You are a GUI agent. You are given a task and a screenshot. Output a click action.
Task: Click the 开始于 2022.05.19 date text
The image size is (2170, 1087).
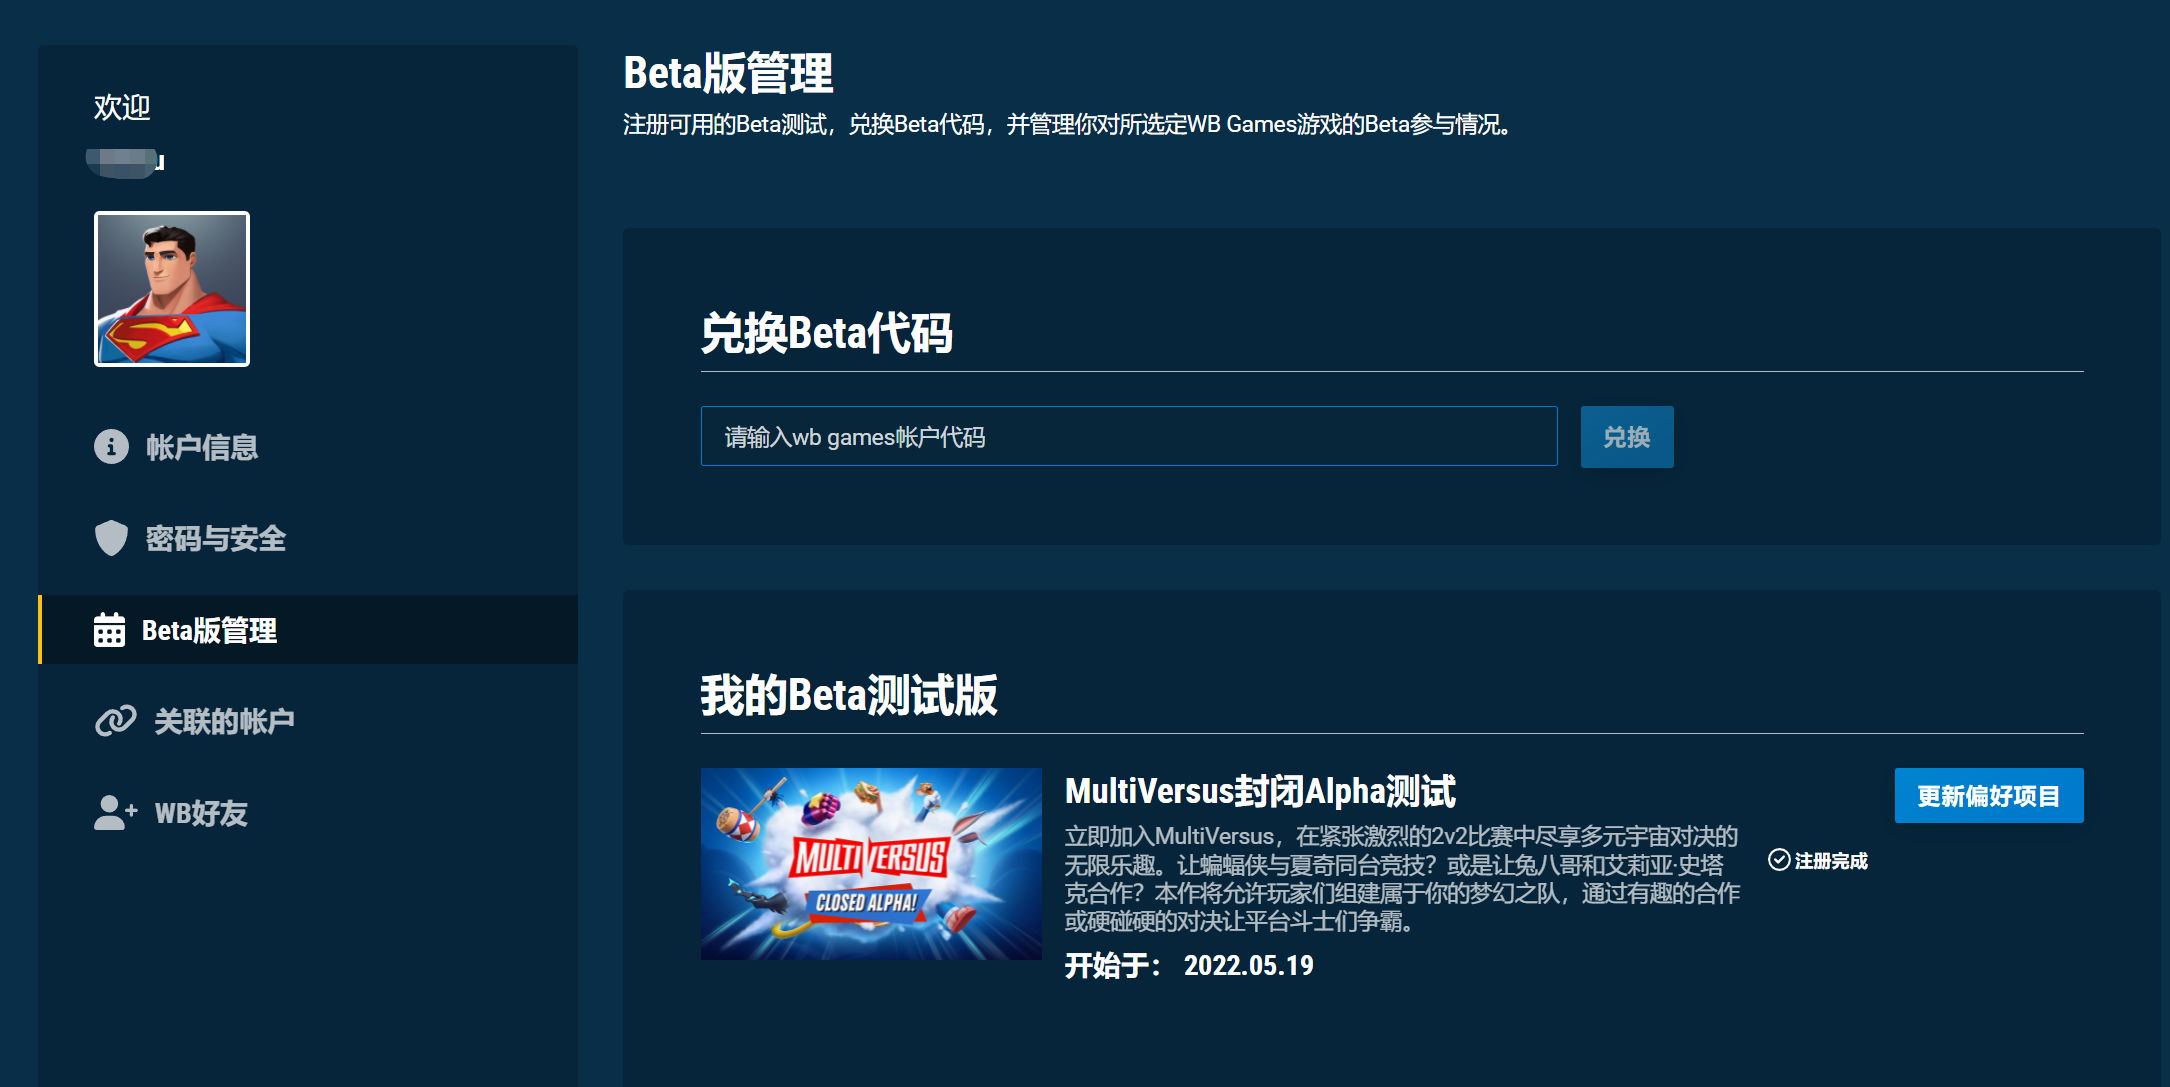click(1189, 966)
